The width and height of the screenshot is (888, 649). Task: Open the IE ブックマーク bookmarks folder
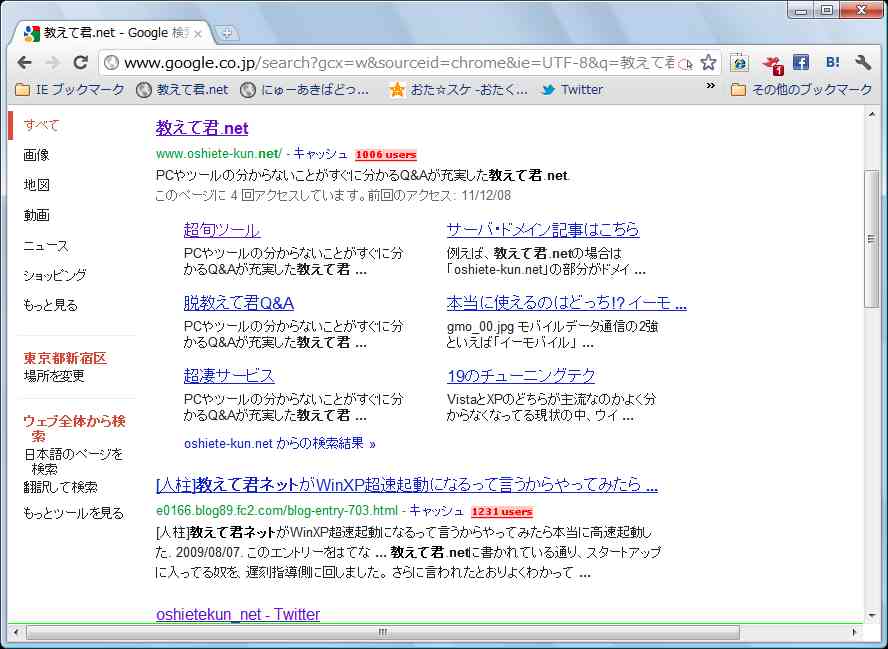69,89
